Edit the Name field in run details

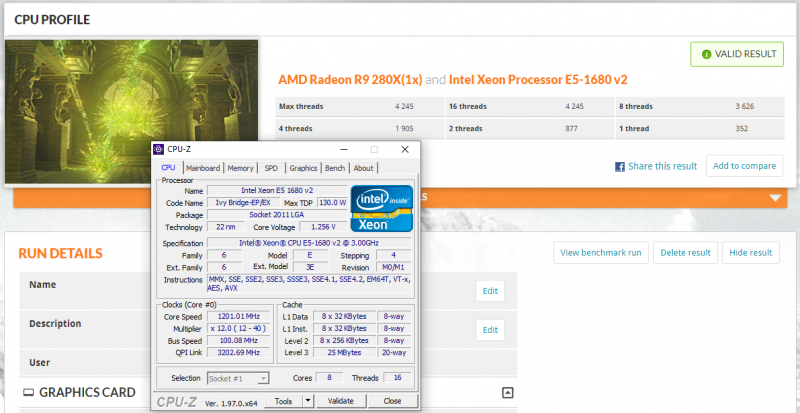click(x=490, y=291)
